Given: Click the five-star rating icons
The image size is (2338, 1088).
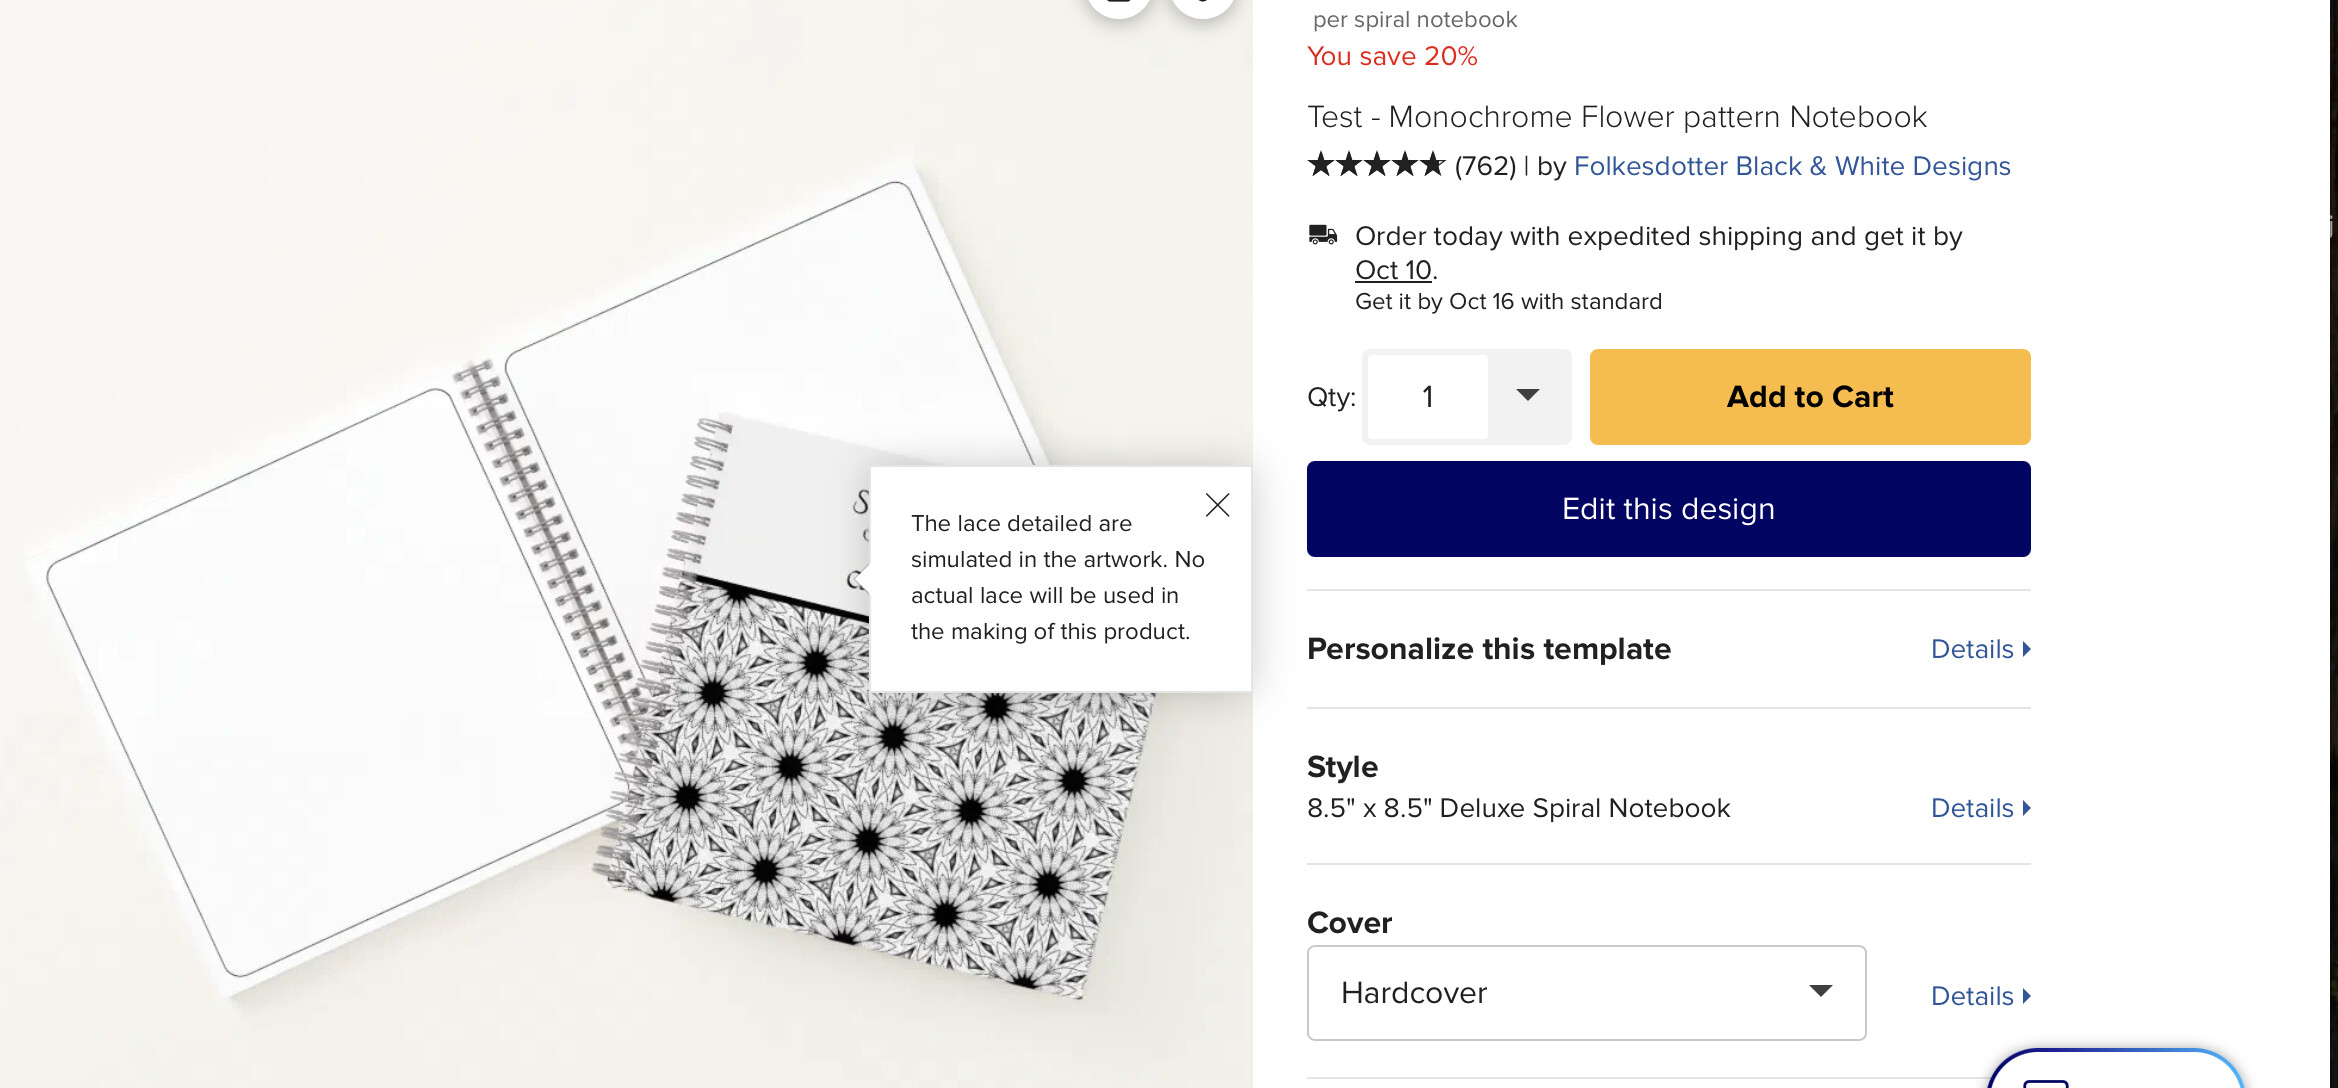Looking at the screenshot, I should [x=1376, y=165].
